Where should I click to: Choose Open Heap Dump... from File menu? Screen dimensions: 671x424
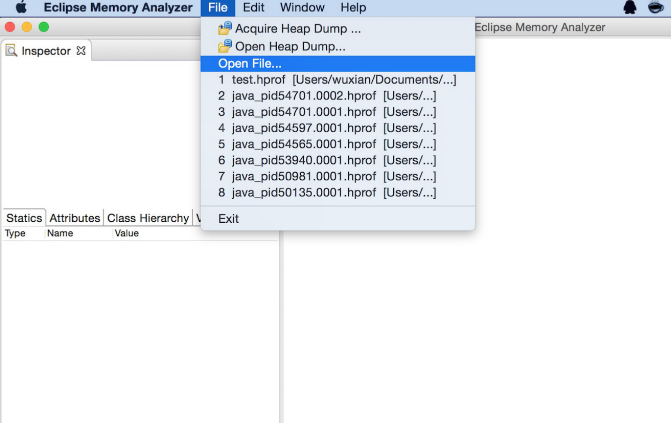(338, 46)
